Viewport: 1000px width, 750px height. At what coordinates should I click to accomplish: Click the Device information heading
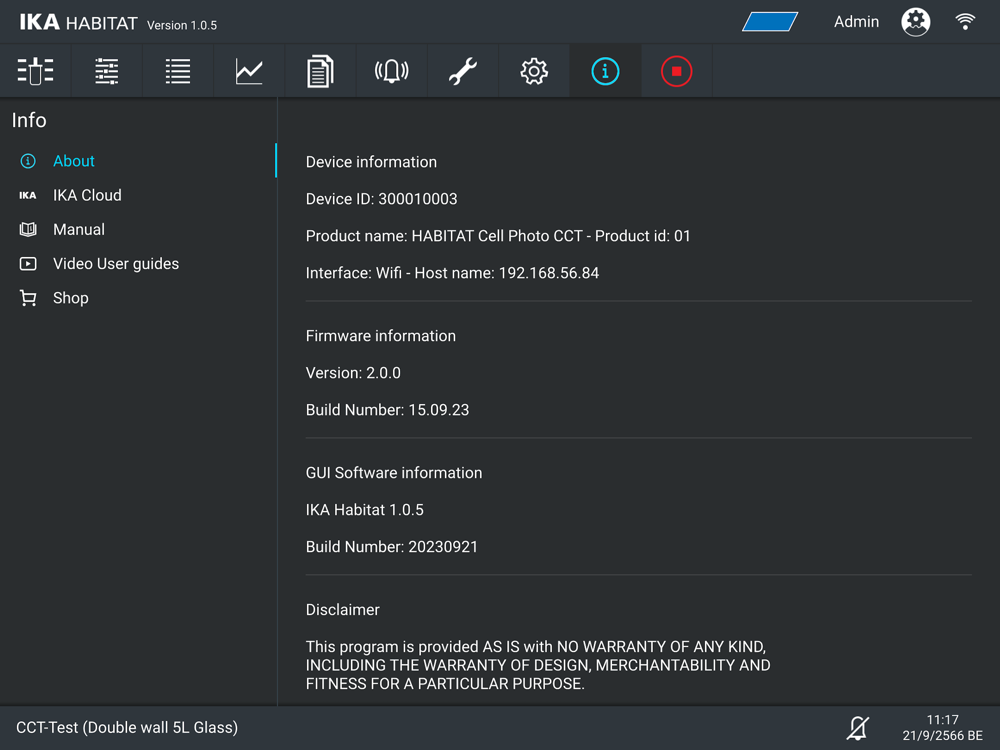pos(371,162)
